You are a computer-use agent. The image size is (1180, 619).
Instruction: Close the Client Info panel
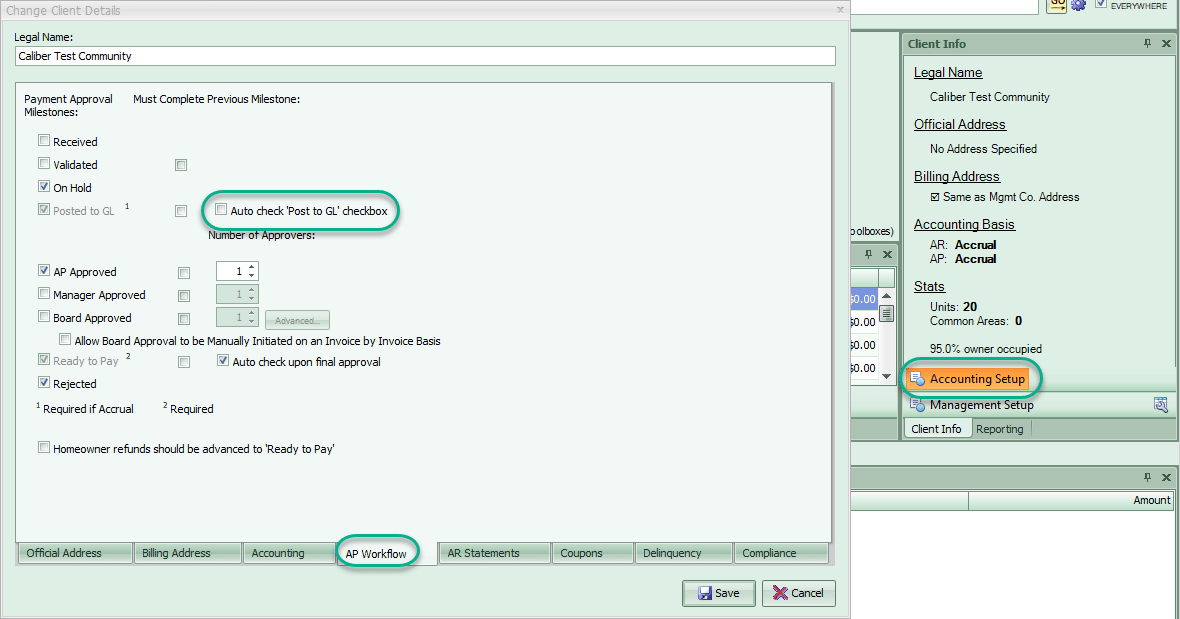(1166, 44)
